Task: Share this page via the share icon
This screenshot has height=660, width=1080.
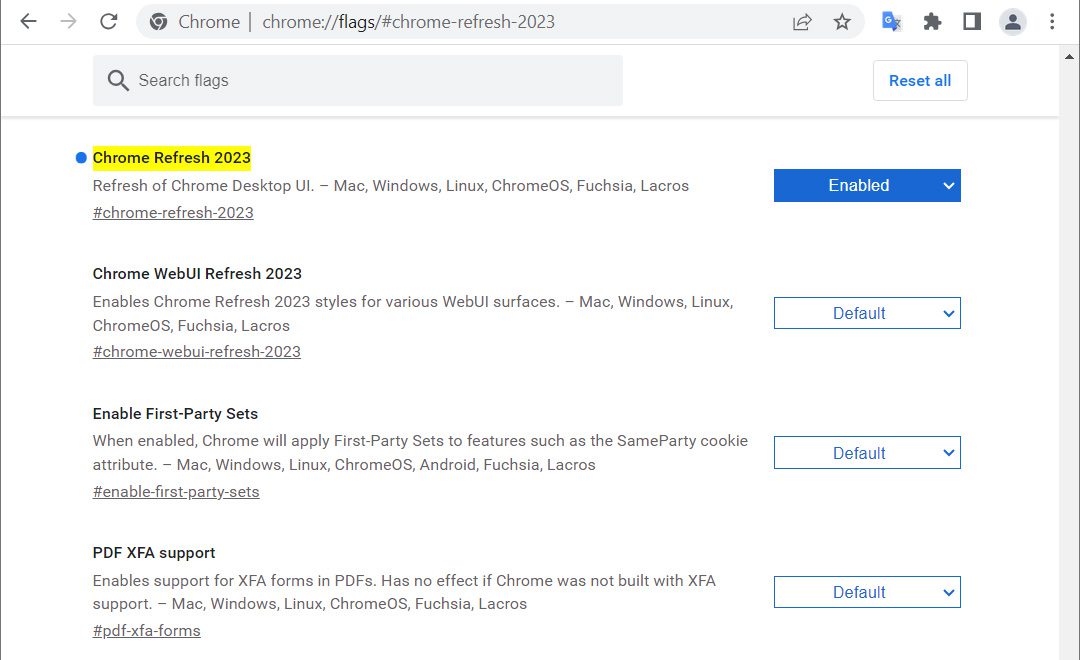Action: tap(802, 22)
